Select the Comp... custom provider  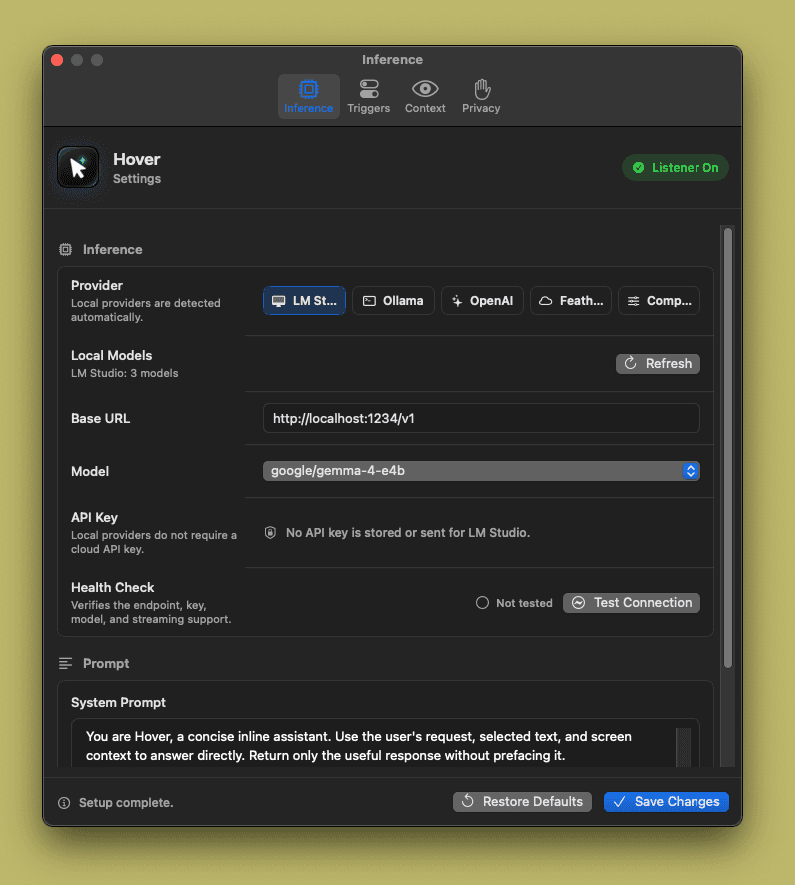[659, 301]
